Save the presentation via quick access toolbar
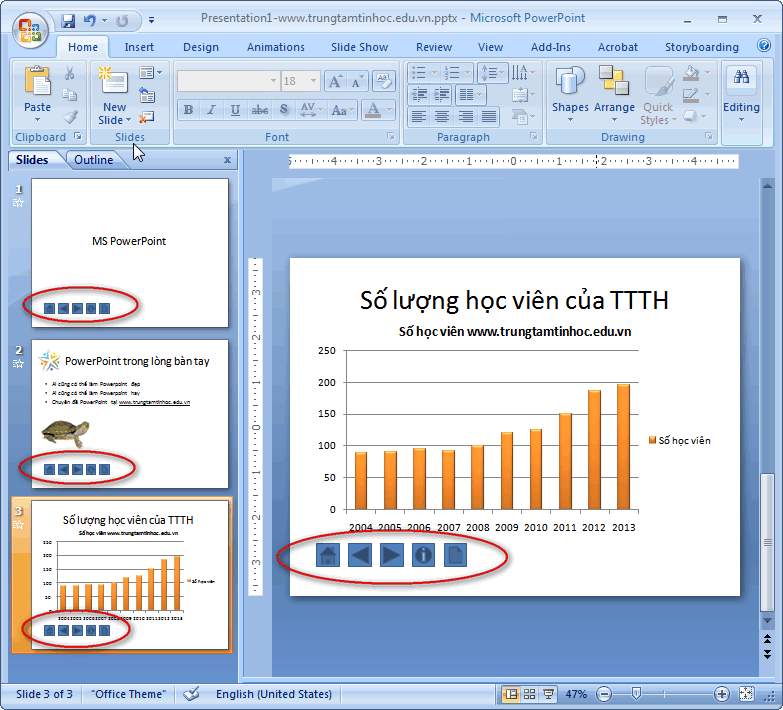 (x=68, y=20)
